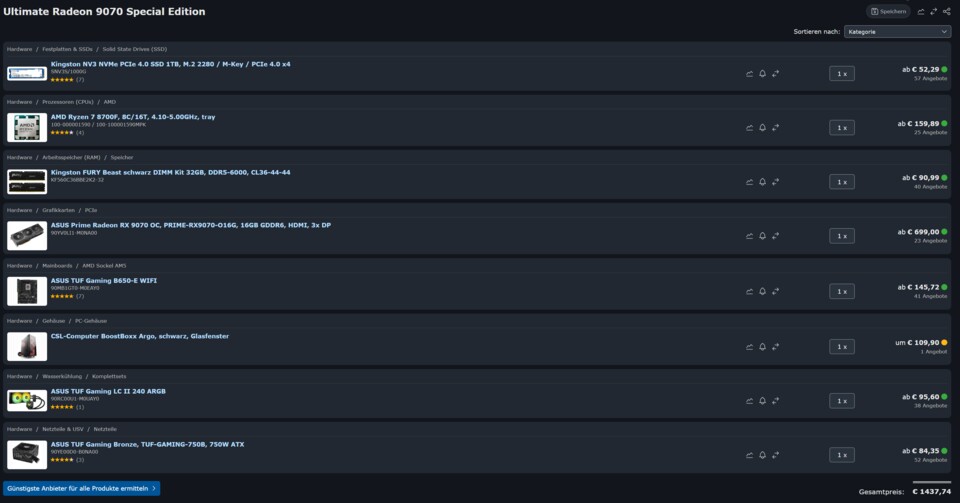Click the Wasserkühlung breadcrumb link
This screenshot has width=960, height=503.
[x=64, y=375]
